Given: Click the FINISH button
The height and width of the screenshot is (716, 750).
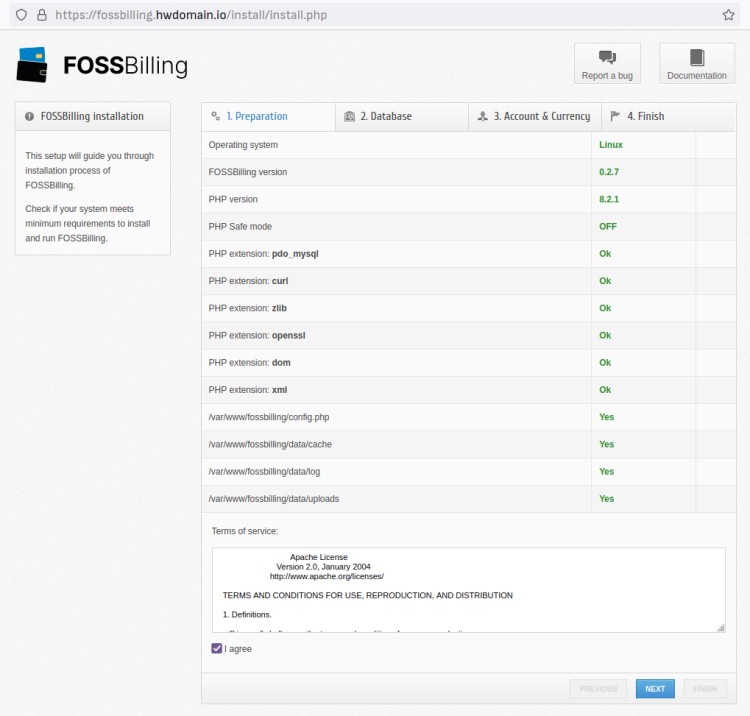Looking at the screenshot, I should point(705,689).
